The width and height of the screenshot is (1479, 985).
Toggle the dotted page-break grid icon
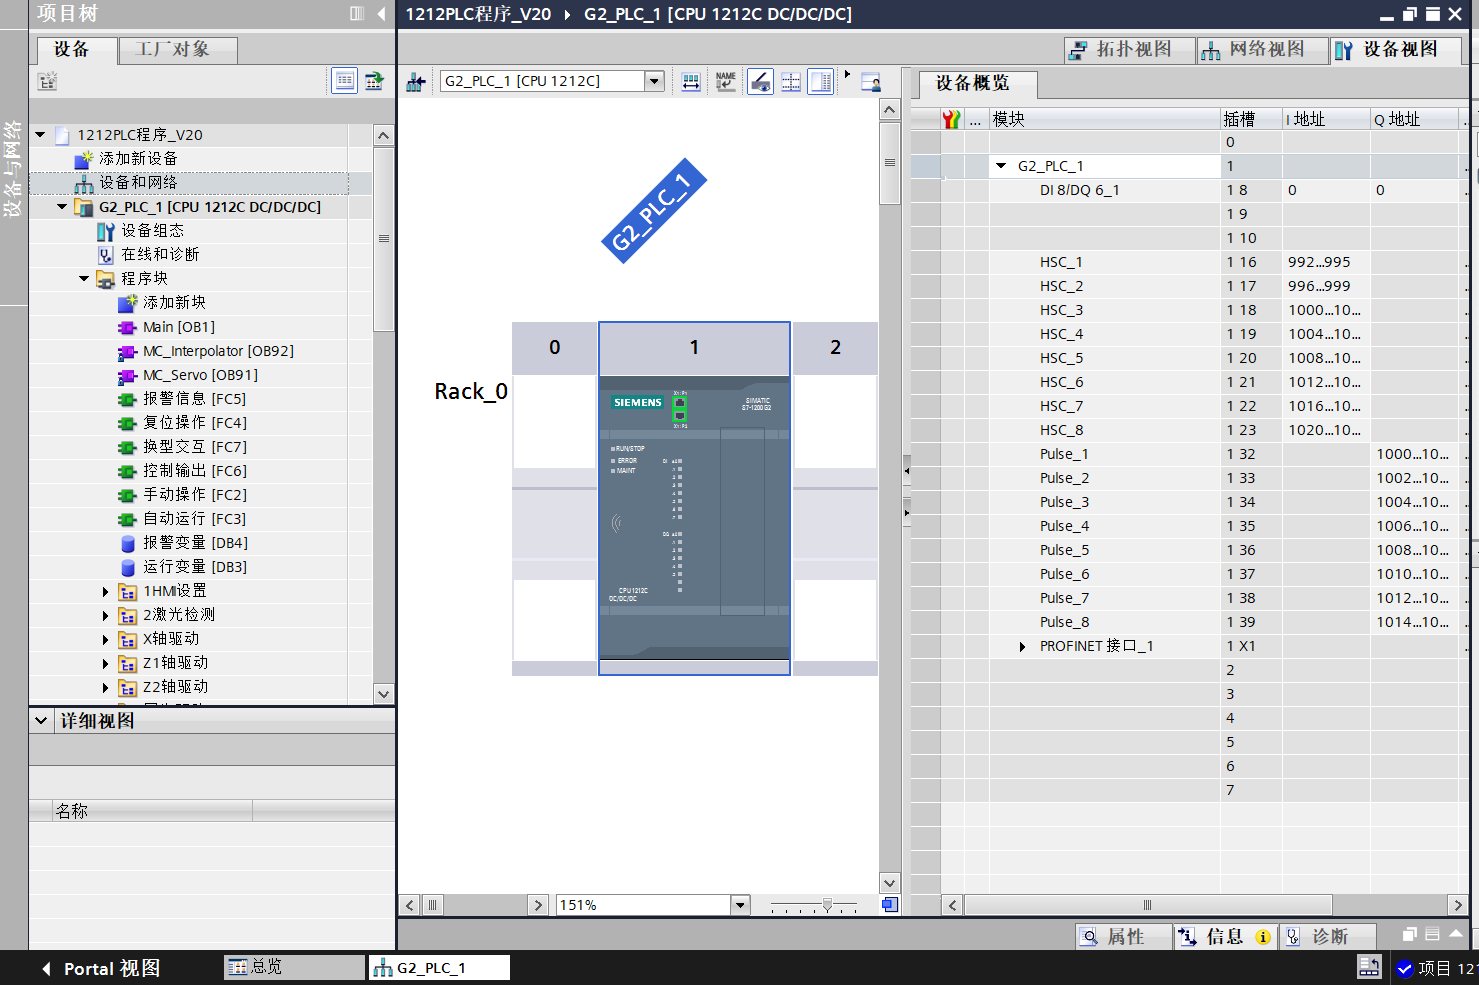pyautogui.click(x=791, y=82)
